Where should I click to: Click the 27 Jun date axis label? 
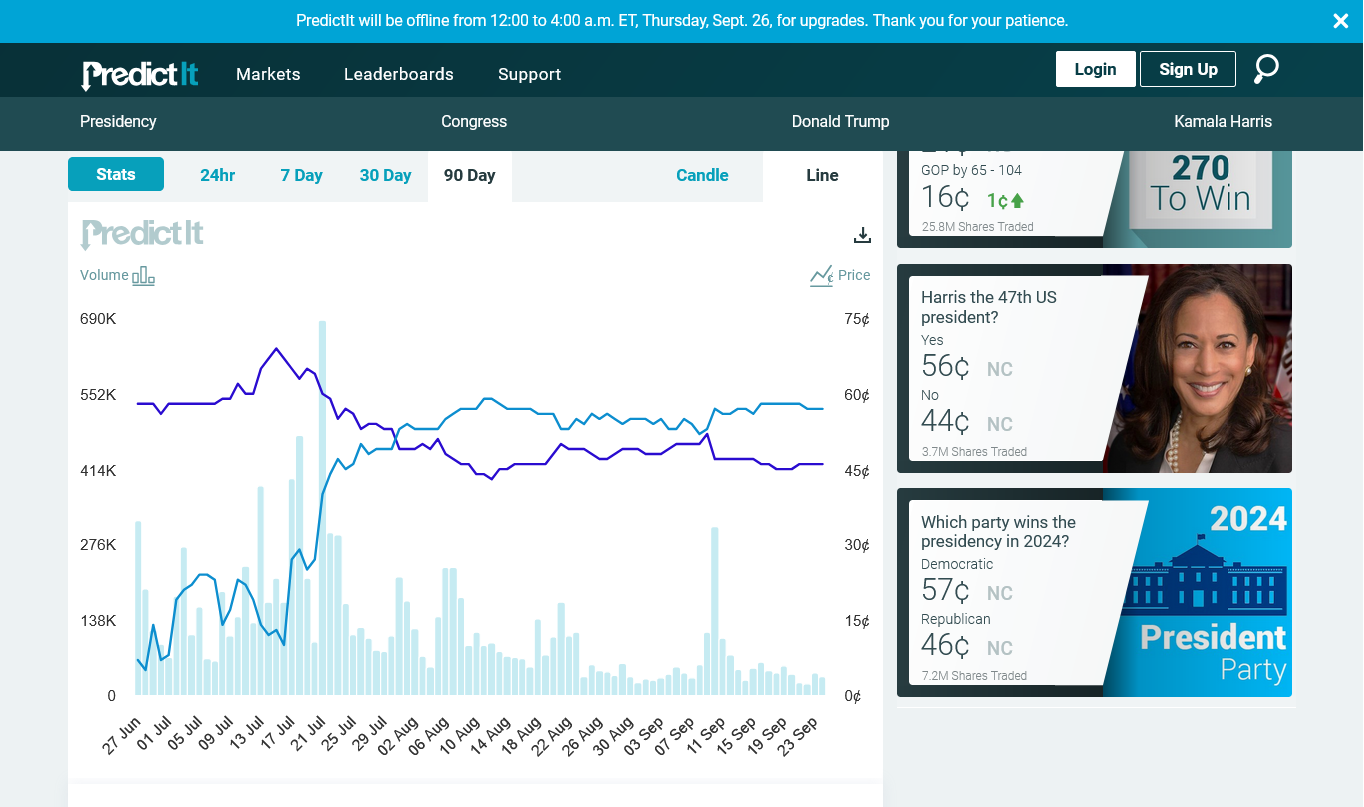(x=122, y=736)
